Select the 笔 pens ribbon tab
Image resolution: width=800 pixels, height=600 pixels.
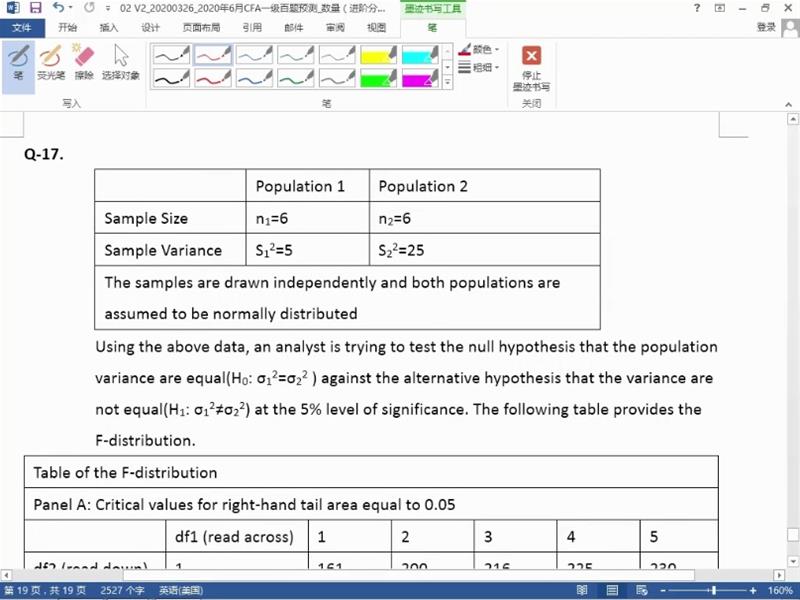432,28
